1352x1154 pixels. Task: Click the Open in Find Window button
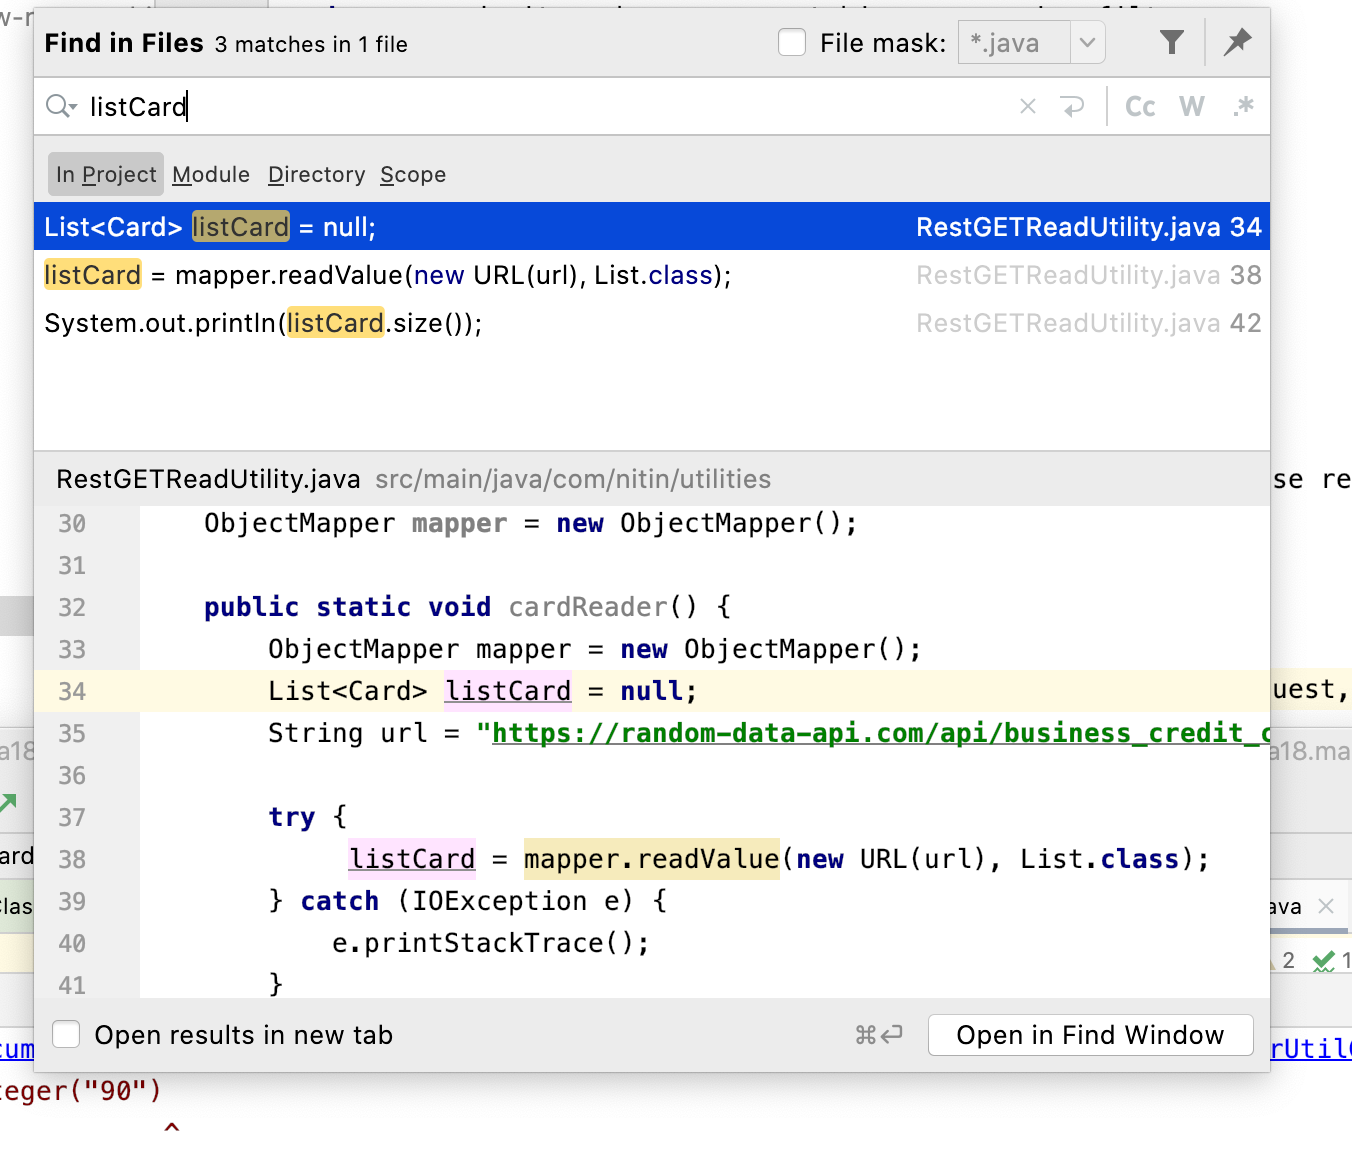(x=1090, y=1035)
